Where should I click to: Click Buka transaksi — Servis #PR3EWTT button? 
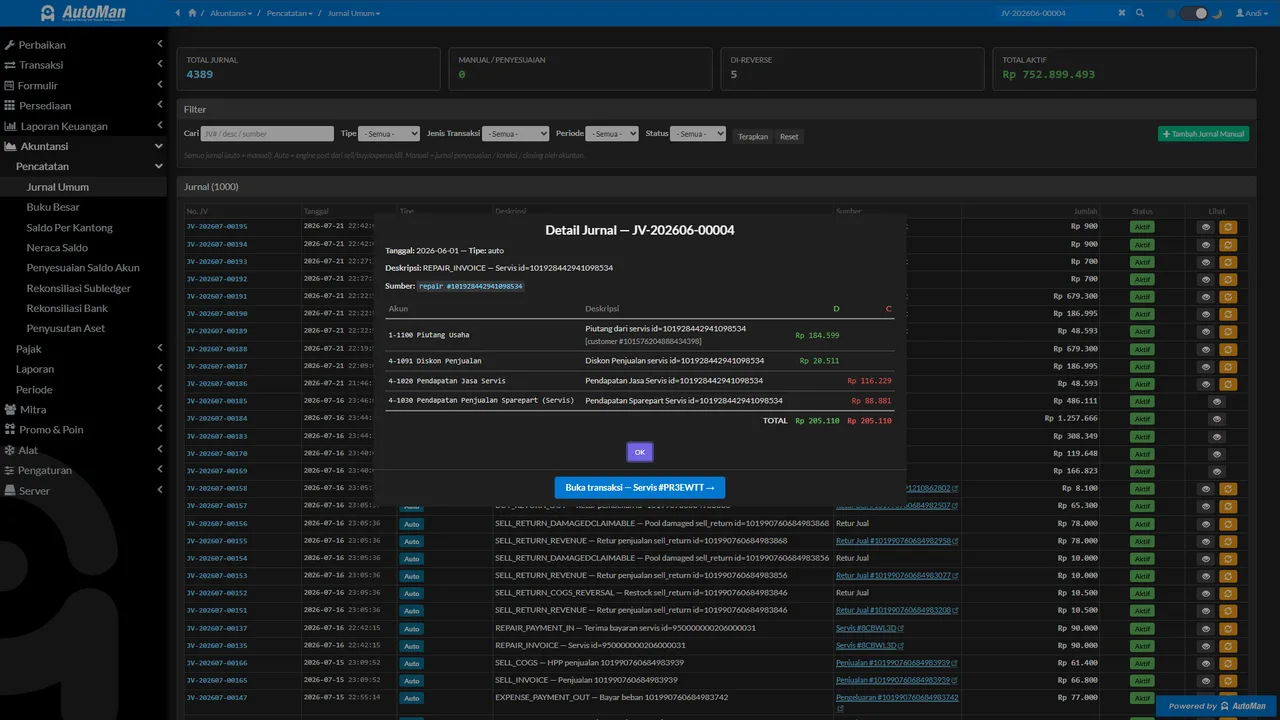(x=640, y=488)
